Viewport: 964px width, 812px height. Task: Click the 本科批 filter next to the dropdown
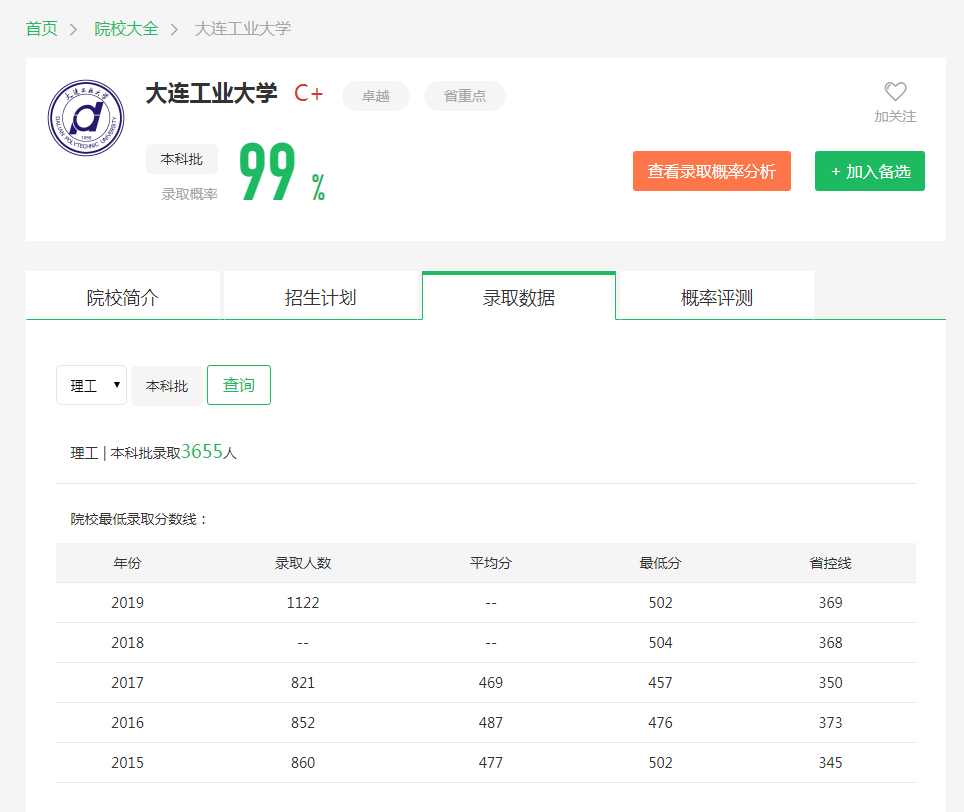(167, 385)
